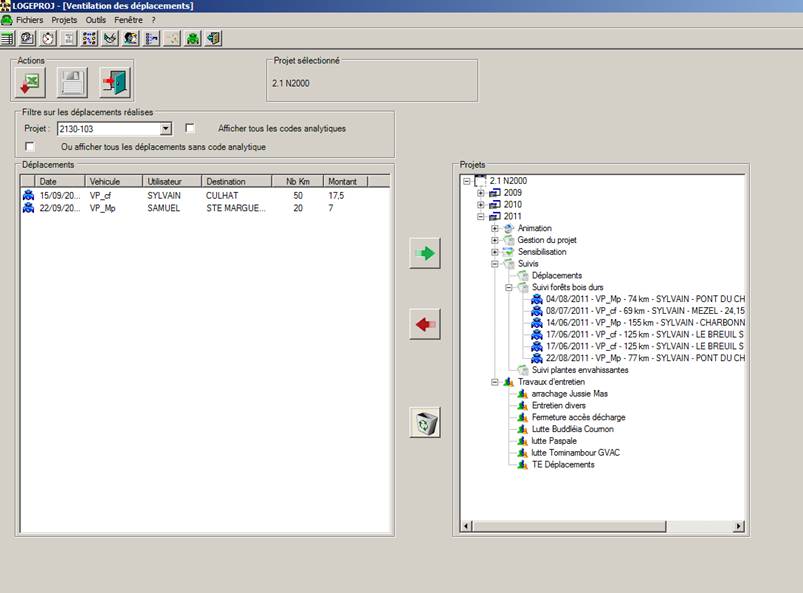Viewport: 803px width, 593px height.
Task: Click the Excel export action icon
Action: coord(32,83)
